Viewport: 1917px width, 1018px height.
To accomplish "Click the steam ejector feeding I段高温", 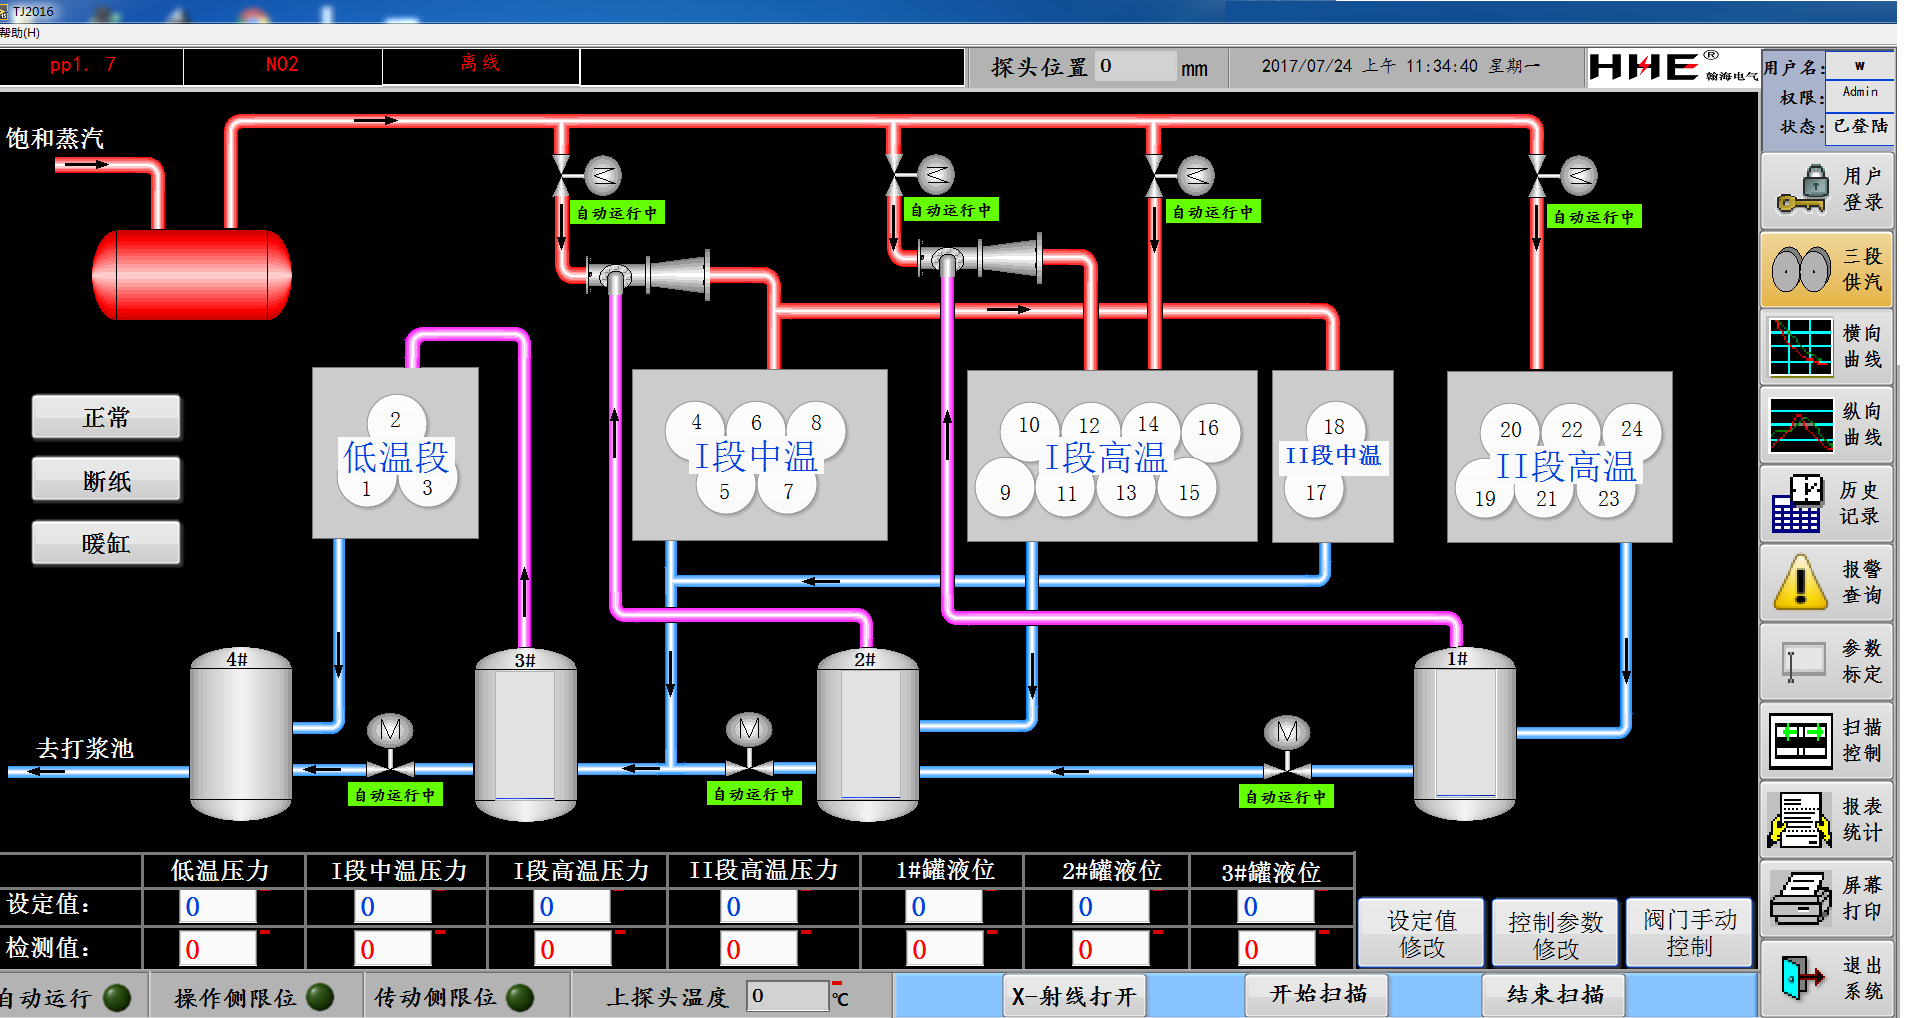I will (x=980, y=259).
